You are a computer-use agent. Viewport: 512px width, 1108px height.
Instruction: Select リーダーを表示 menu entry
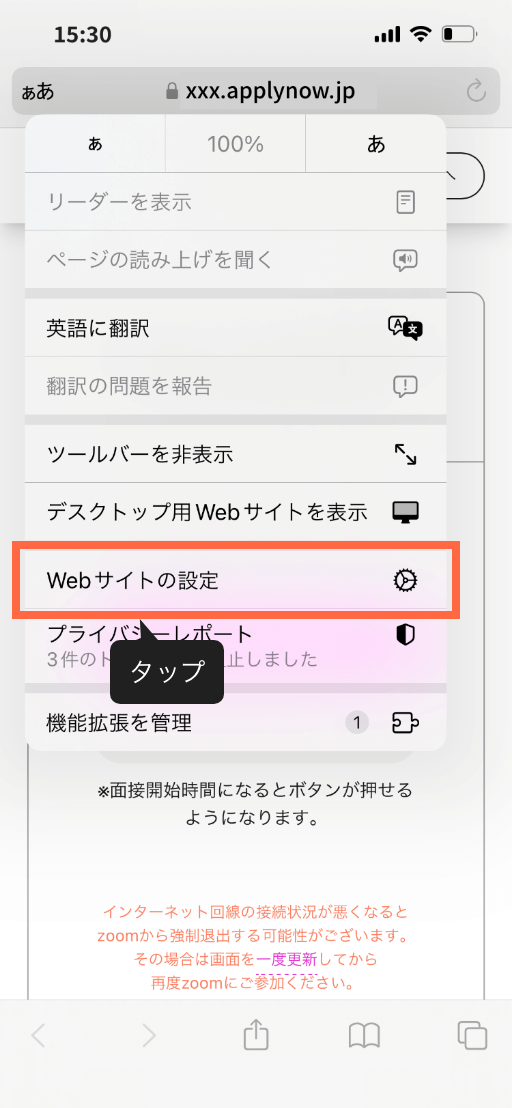click(236, 202)
